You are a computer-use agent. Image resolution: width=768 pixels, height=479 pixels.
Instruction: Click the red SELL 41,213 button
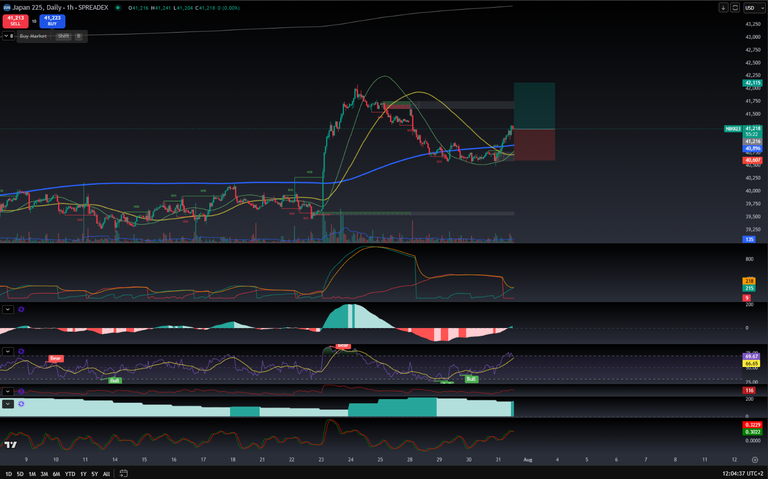click(15, 19)
